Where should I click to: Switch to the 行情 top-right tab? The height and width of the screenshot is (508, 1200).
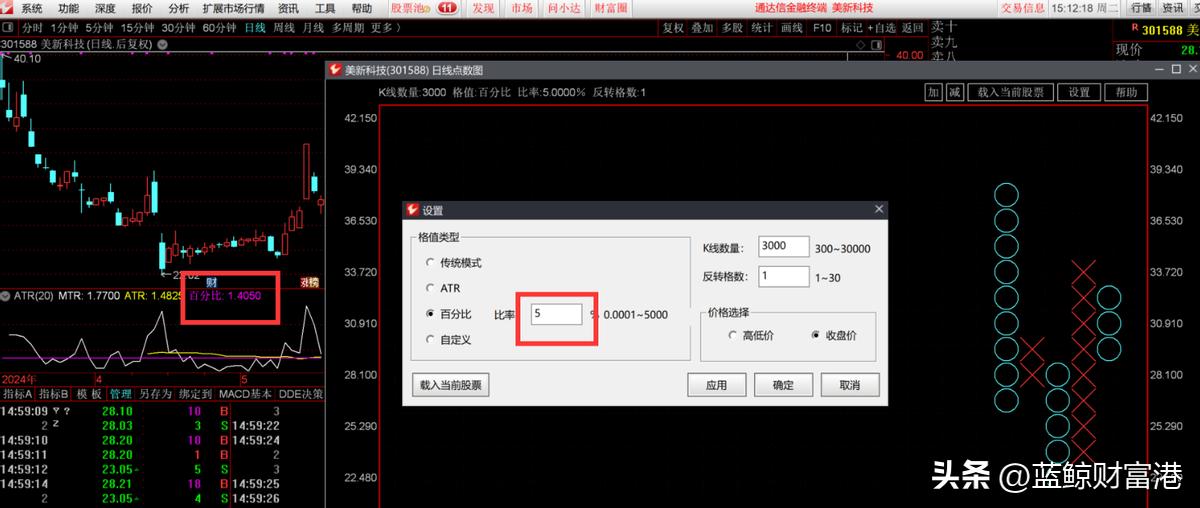(1141, 8)
